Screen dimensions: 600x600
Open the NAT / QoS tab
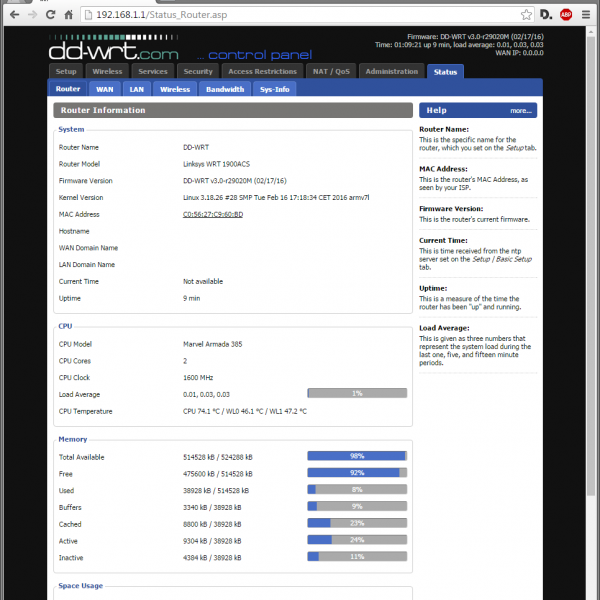(x=330, y=72)
